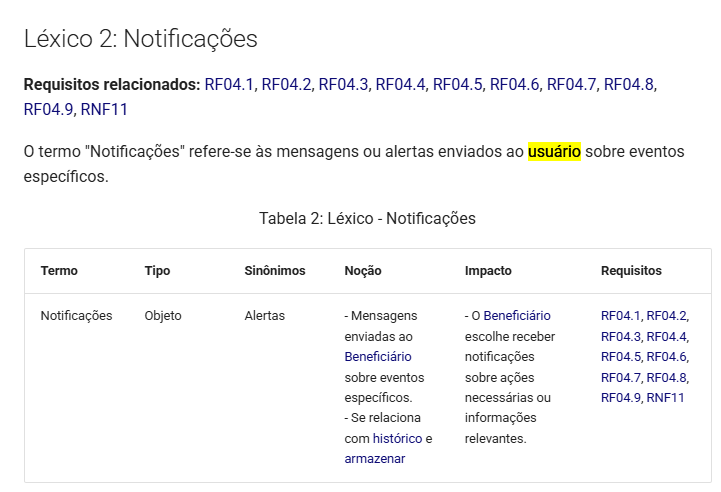
Task: Click the RF04.8 link in header paragraph
Action: pyautogui.click(x=628, y=85)
